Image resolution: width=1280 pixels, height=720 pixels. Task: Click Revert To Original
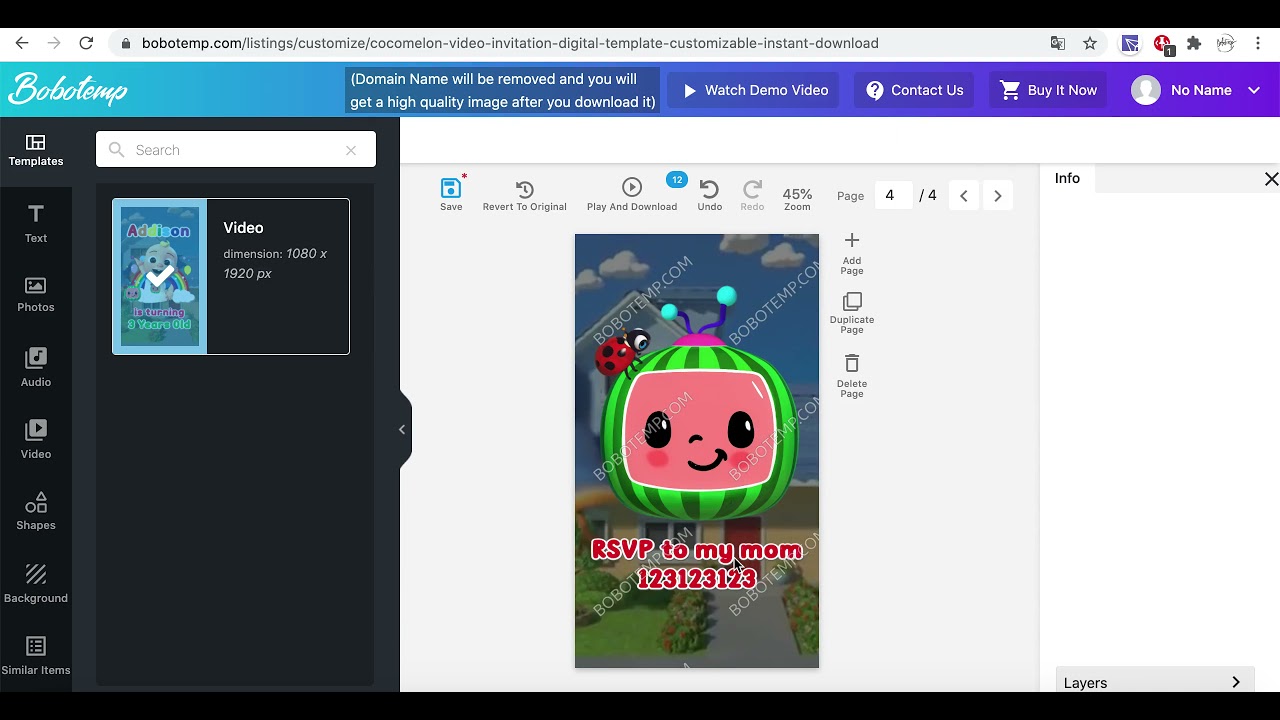(x=524, y=195)
